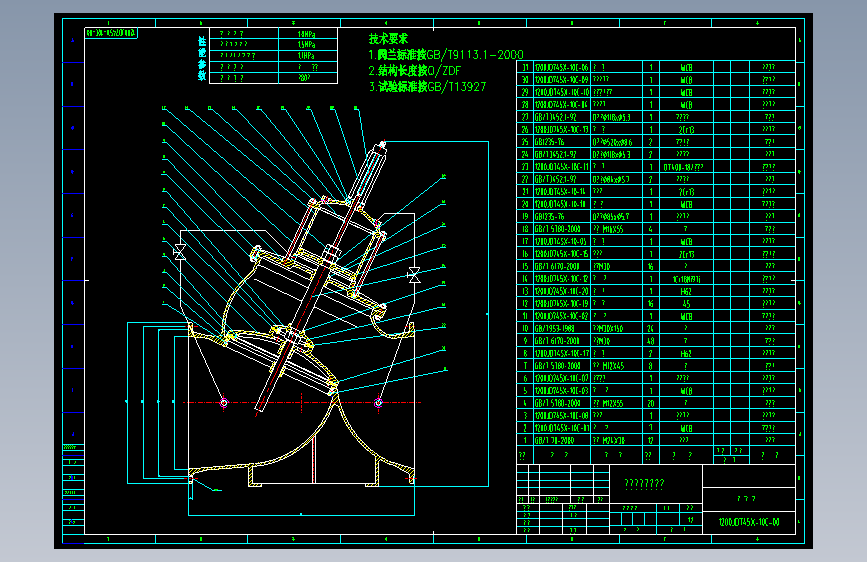Select material 45 in parts row 12

(x=686, y=304)
